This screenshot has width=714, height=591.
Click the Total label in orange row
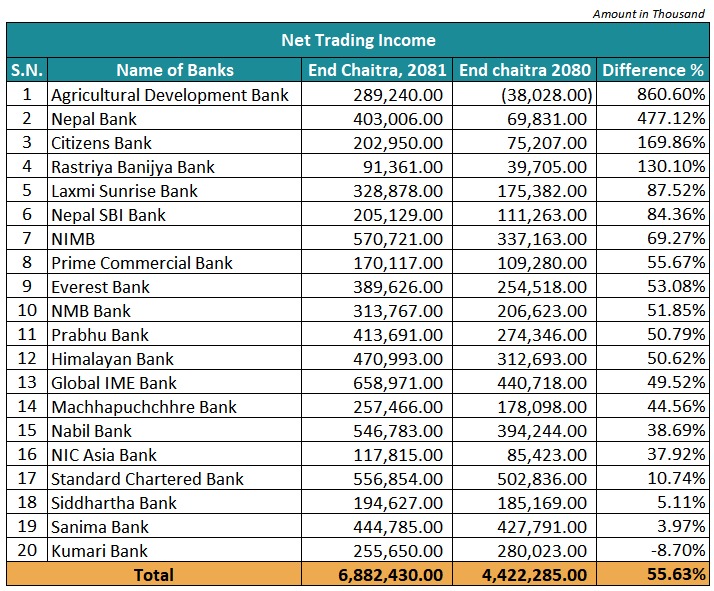click(x=155, y=575)
